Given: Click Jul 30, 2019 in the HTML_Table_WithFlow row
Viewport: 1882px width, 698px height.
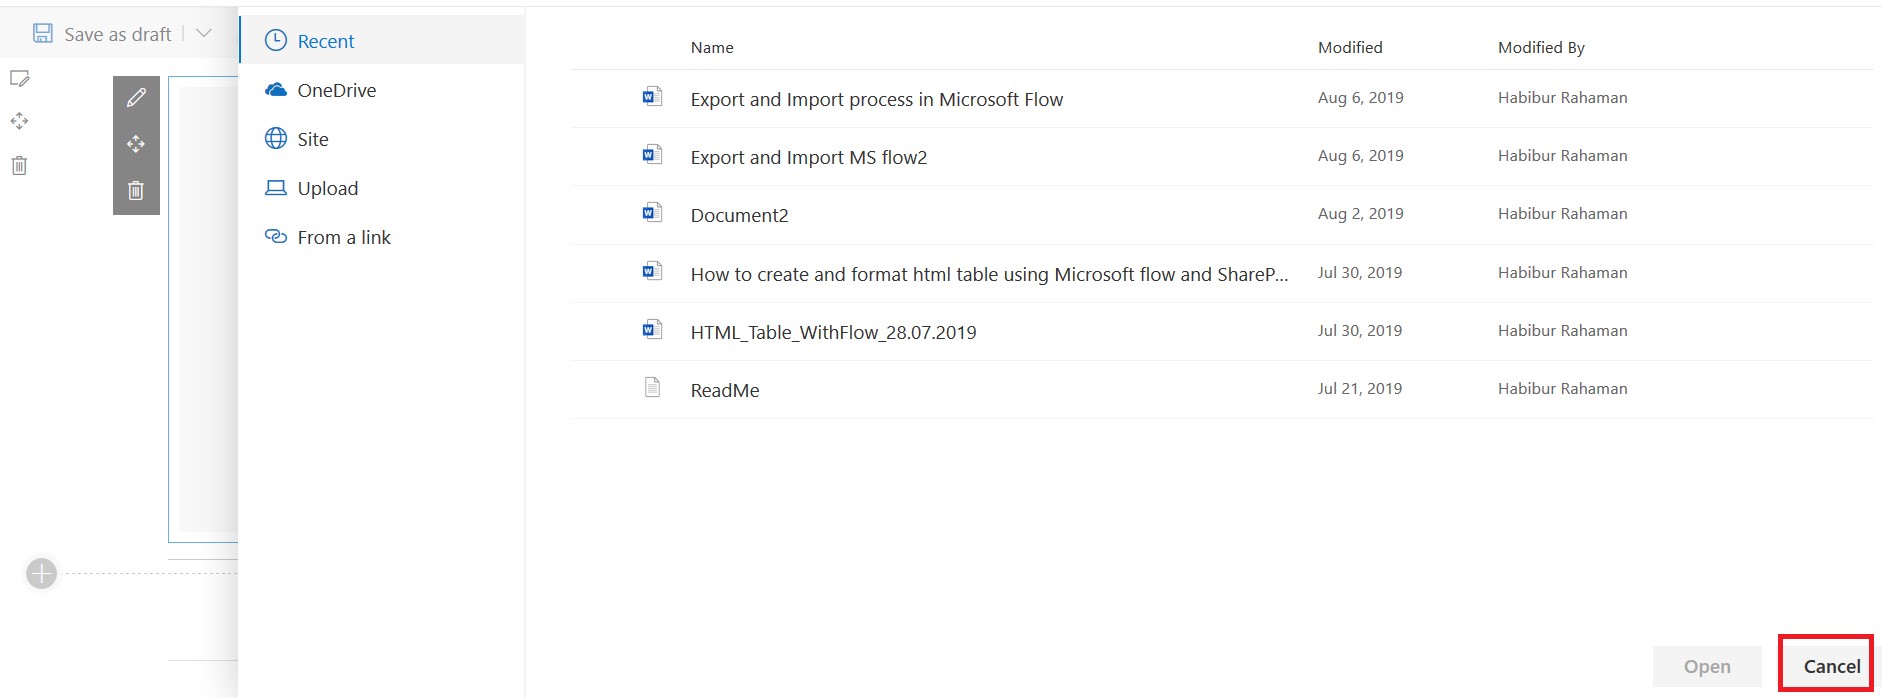Looking at the screenshot, I should click(1359, 330).
